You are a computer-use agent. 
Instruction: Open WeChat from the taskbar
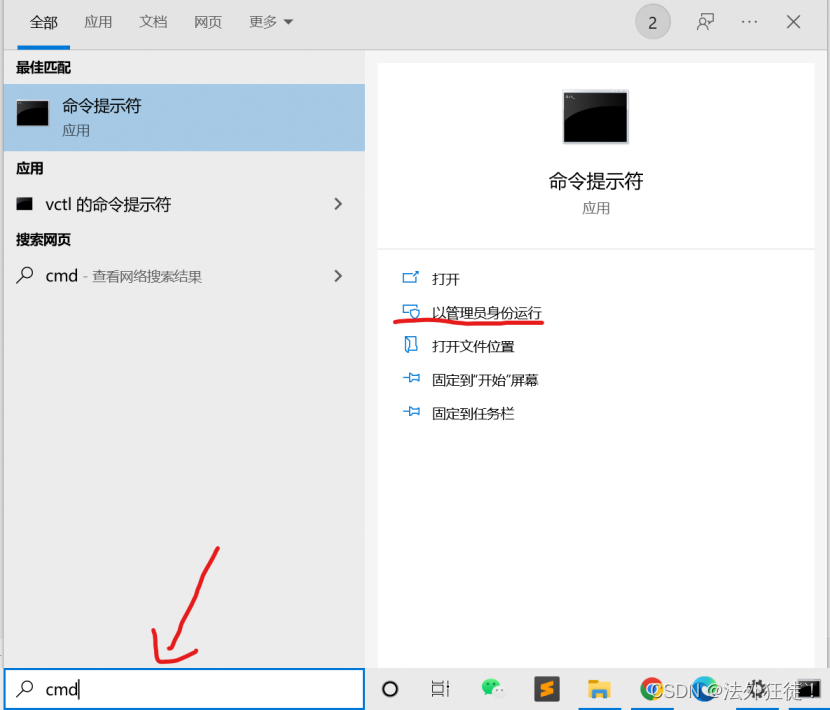coord(493,689)
